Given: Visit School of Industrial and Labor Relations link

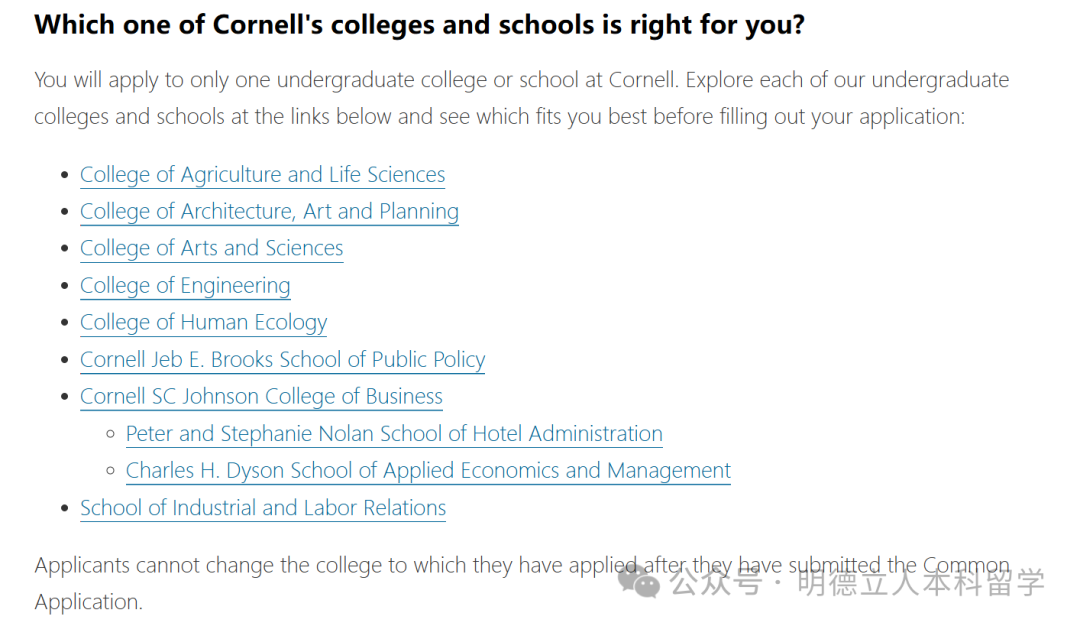Looking at the screenshot, I should pyautogui.click(x=263, y=508).
